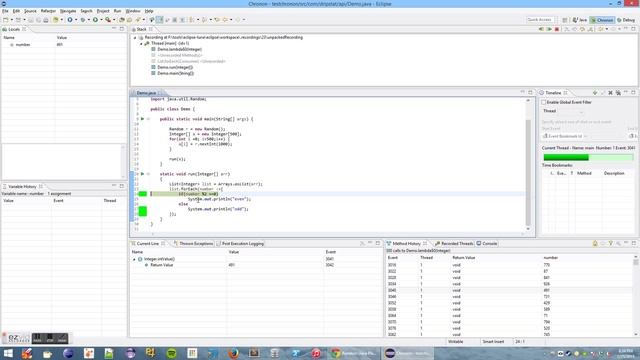This screenshot has width=640, height=360.
Task: Click the red stop button in Stack view
Action: (557, 29)
